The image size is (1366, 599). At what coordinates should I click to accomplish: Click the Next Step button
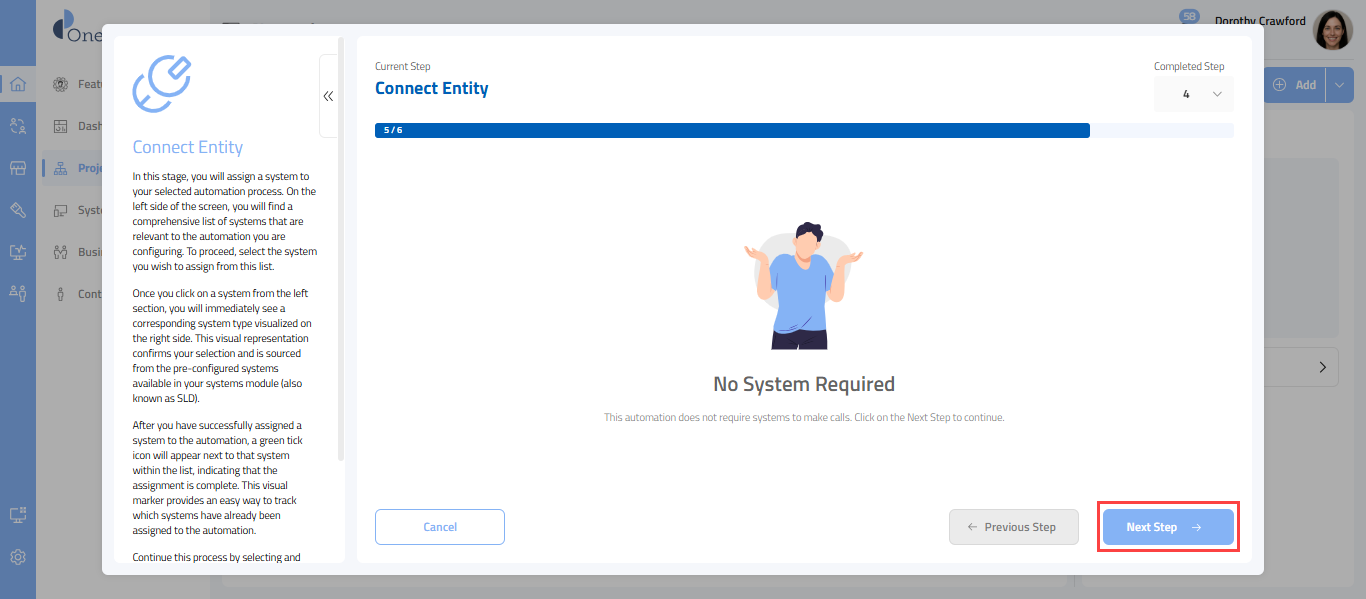1167,527
